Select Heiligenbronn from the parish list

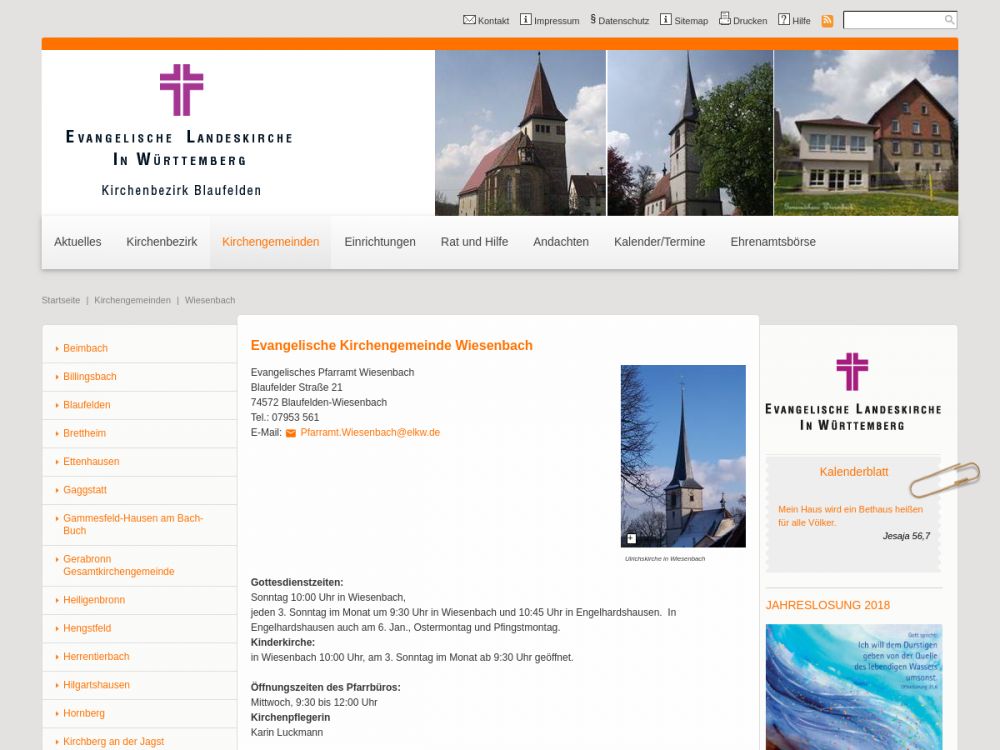click(x=94, y=600)
